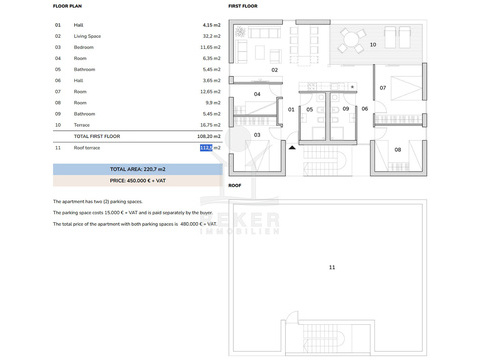Screen dimensions: 480x360
Task: Click the '32,2 m2' area value
Action: (212, 36)
